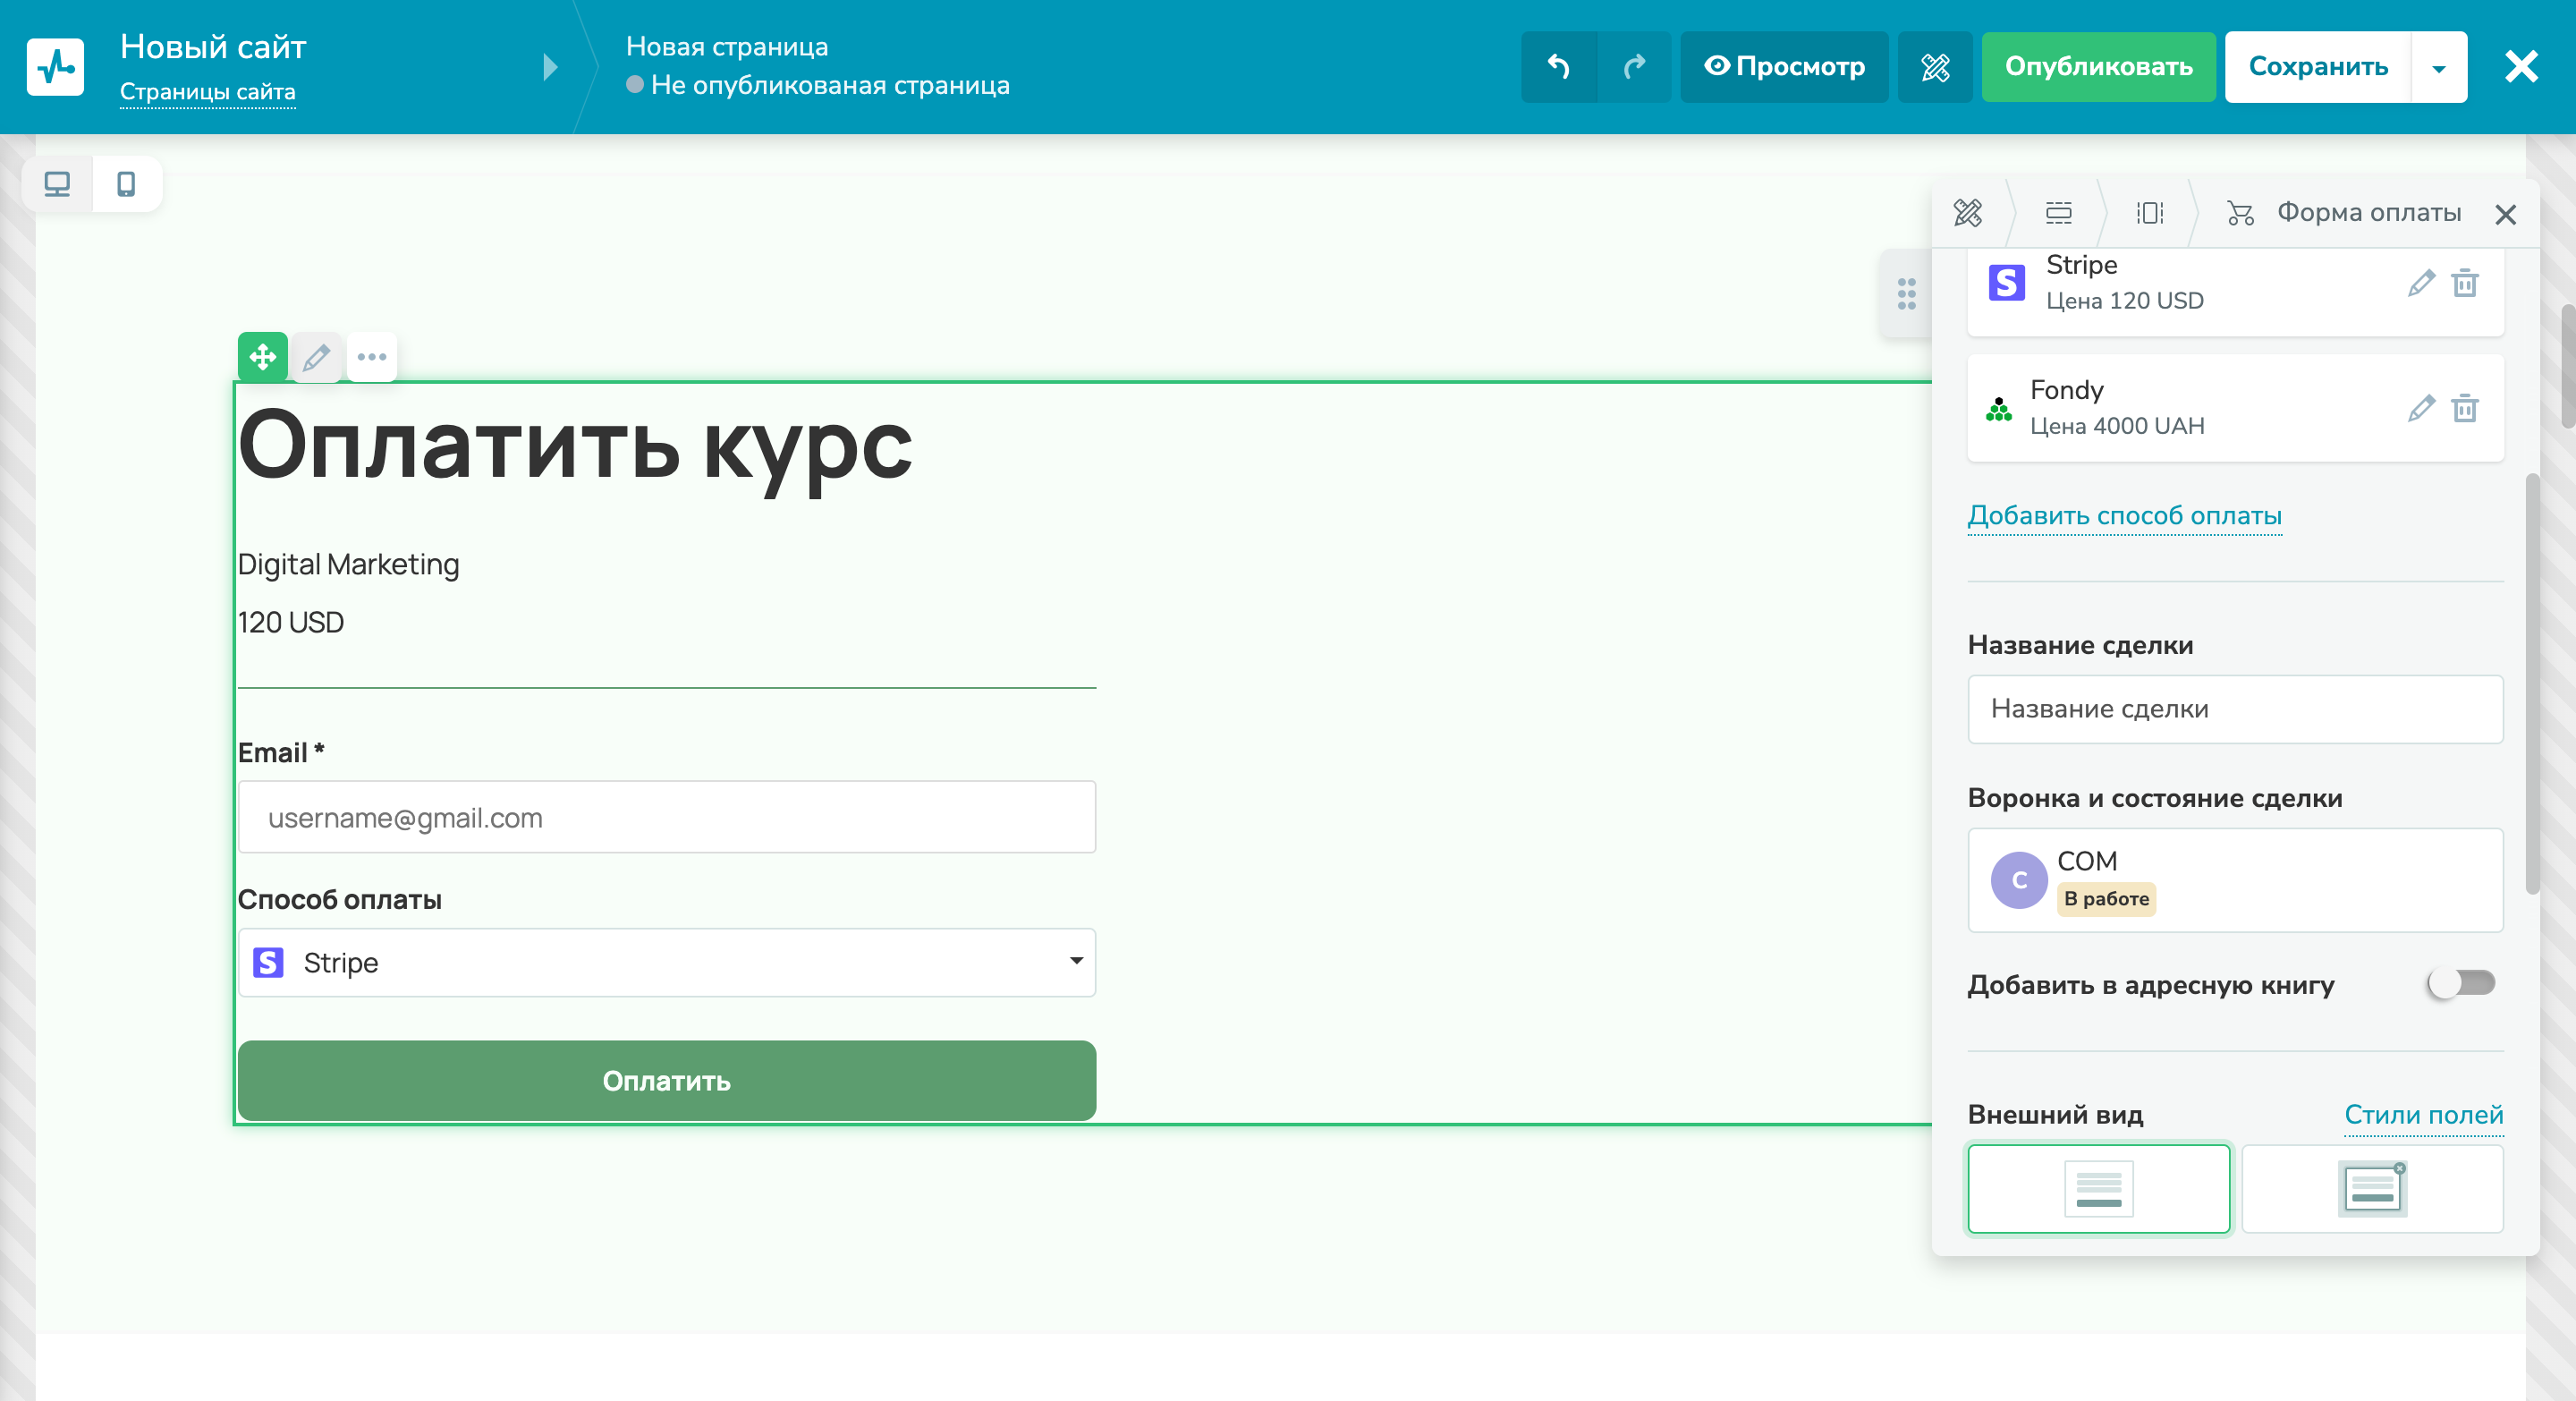This screenshot has height=1401, width=2576.
Task: Select the second appearance style variant
Action: click(2371, 1189)
